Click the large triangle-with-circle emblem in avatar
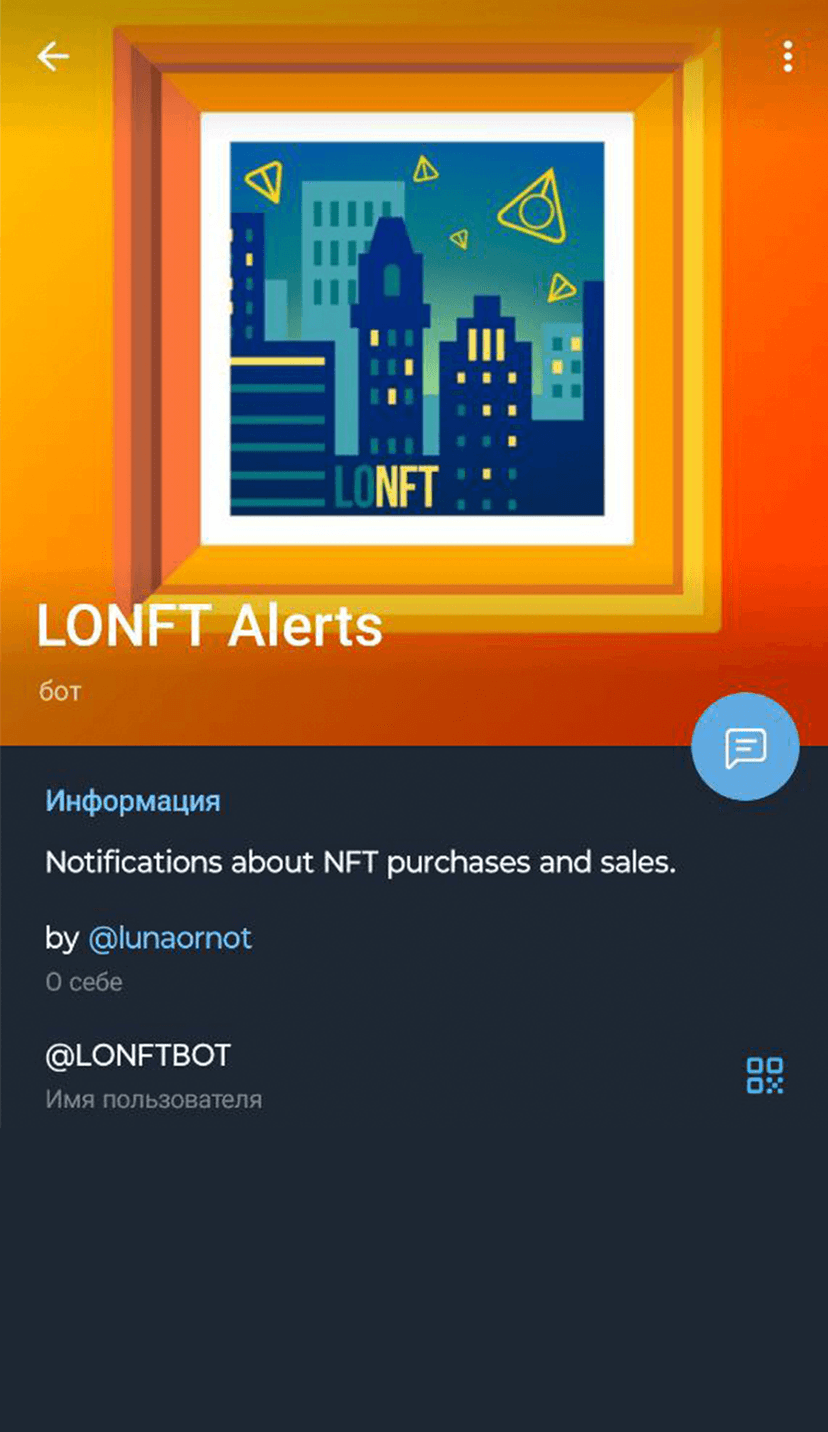Screen dimensions: 828x1432 tap(535, 207)
